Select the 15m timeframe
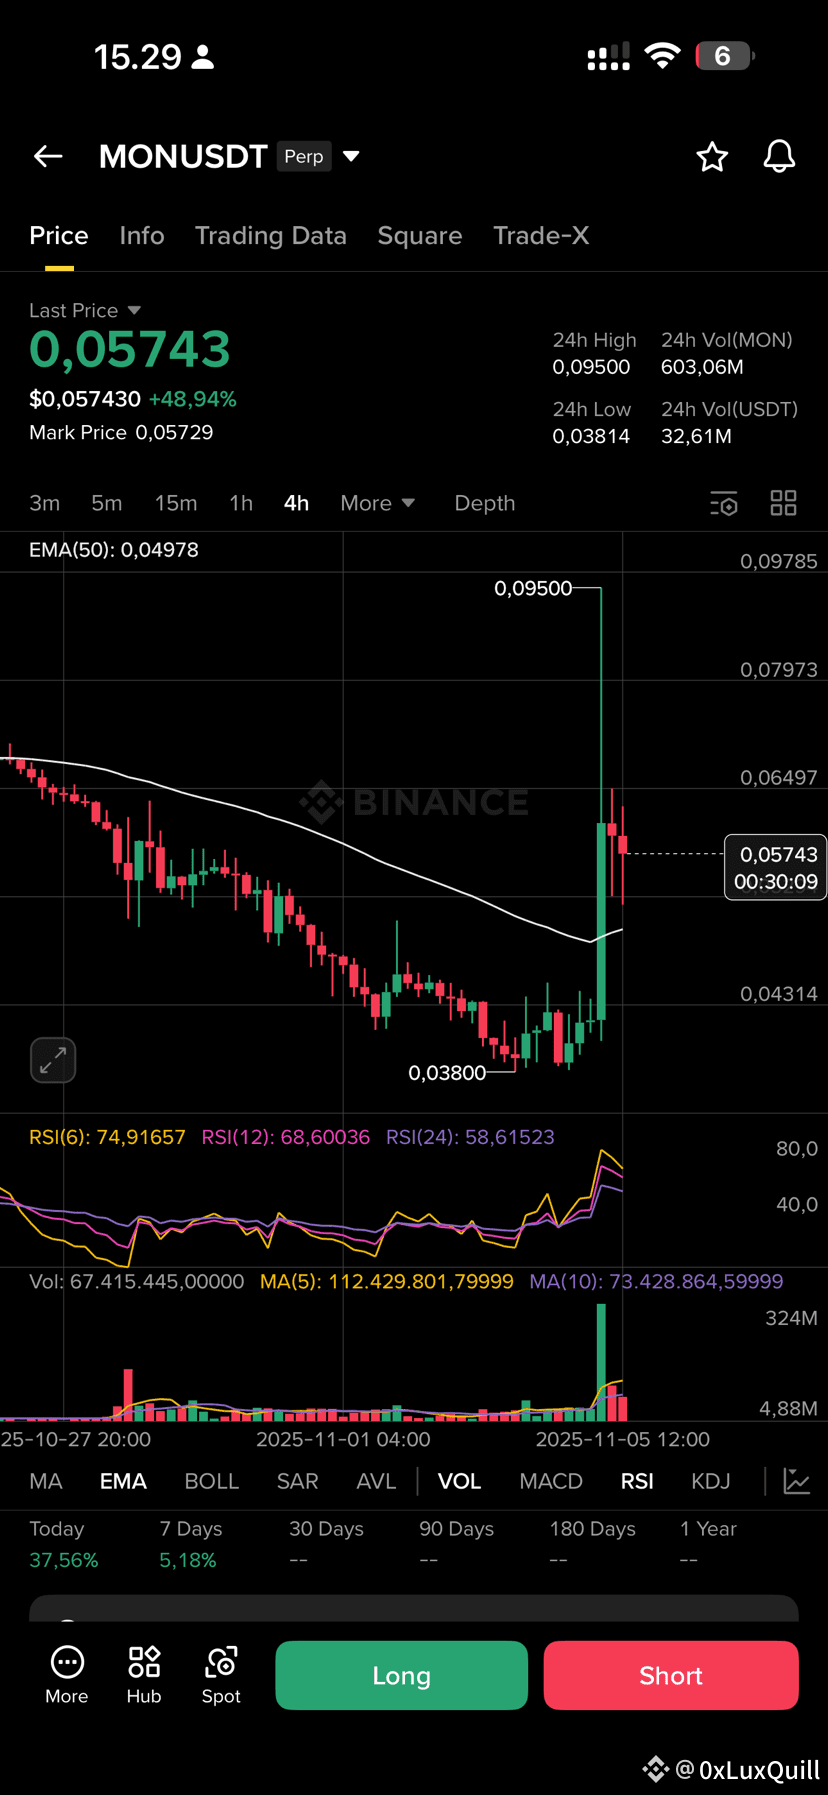Image resolution: width=828 pixels, height=1795 pixels. pyautogui.click(x=176, y=503)
